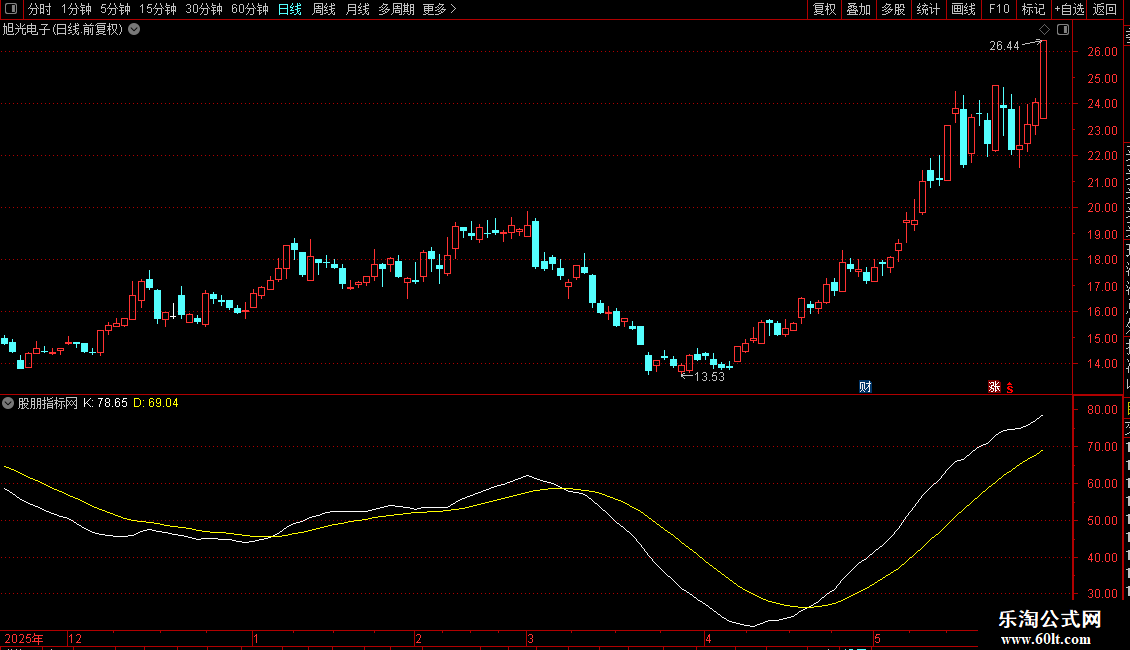The image size is (1130, 650).
Task: Activate the 画线 drawing tools
Action: tap(964, 9)
